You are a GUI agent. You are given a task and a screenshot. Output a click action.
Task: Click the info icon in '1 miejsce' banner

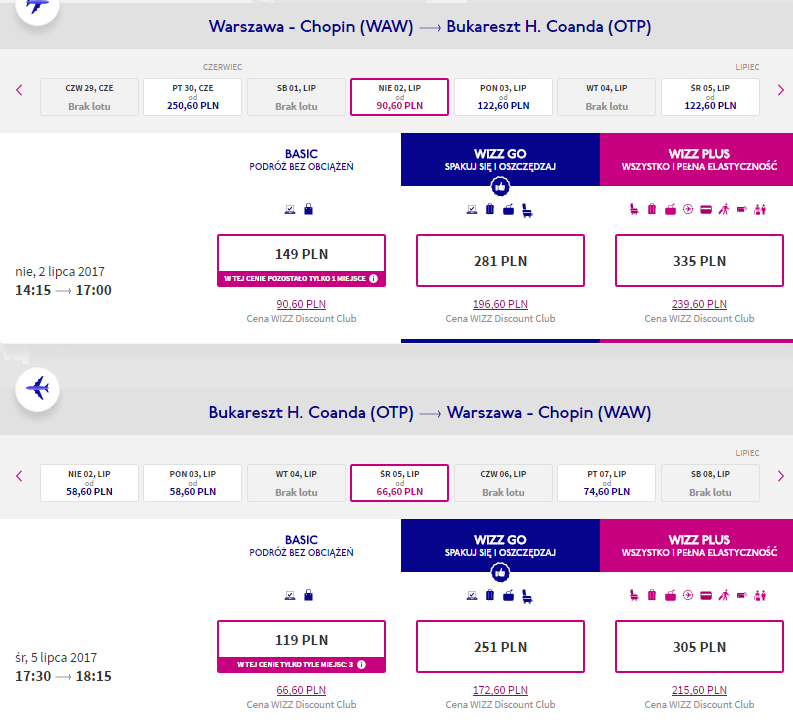click(x=373, y=279)
